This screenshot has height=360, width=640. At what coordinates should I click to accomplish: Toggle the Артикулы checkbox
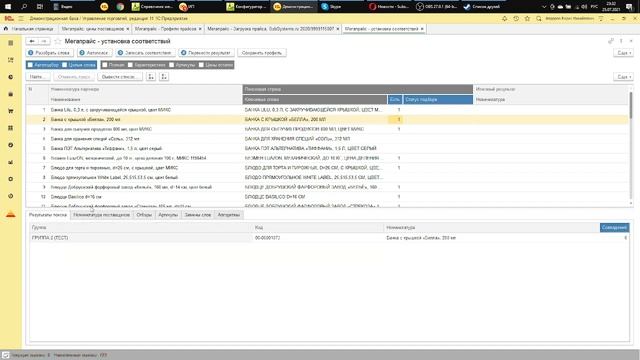171,65
